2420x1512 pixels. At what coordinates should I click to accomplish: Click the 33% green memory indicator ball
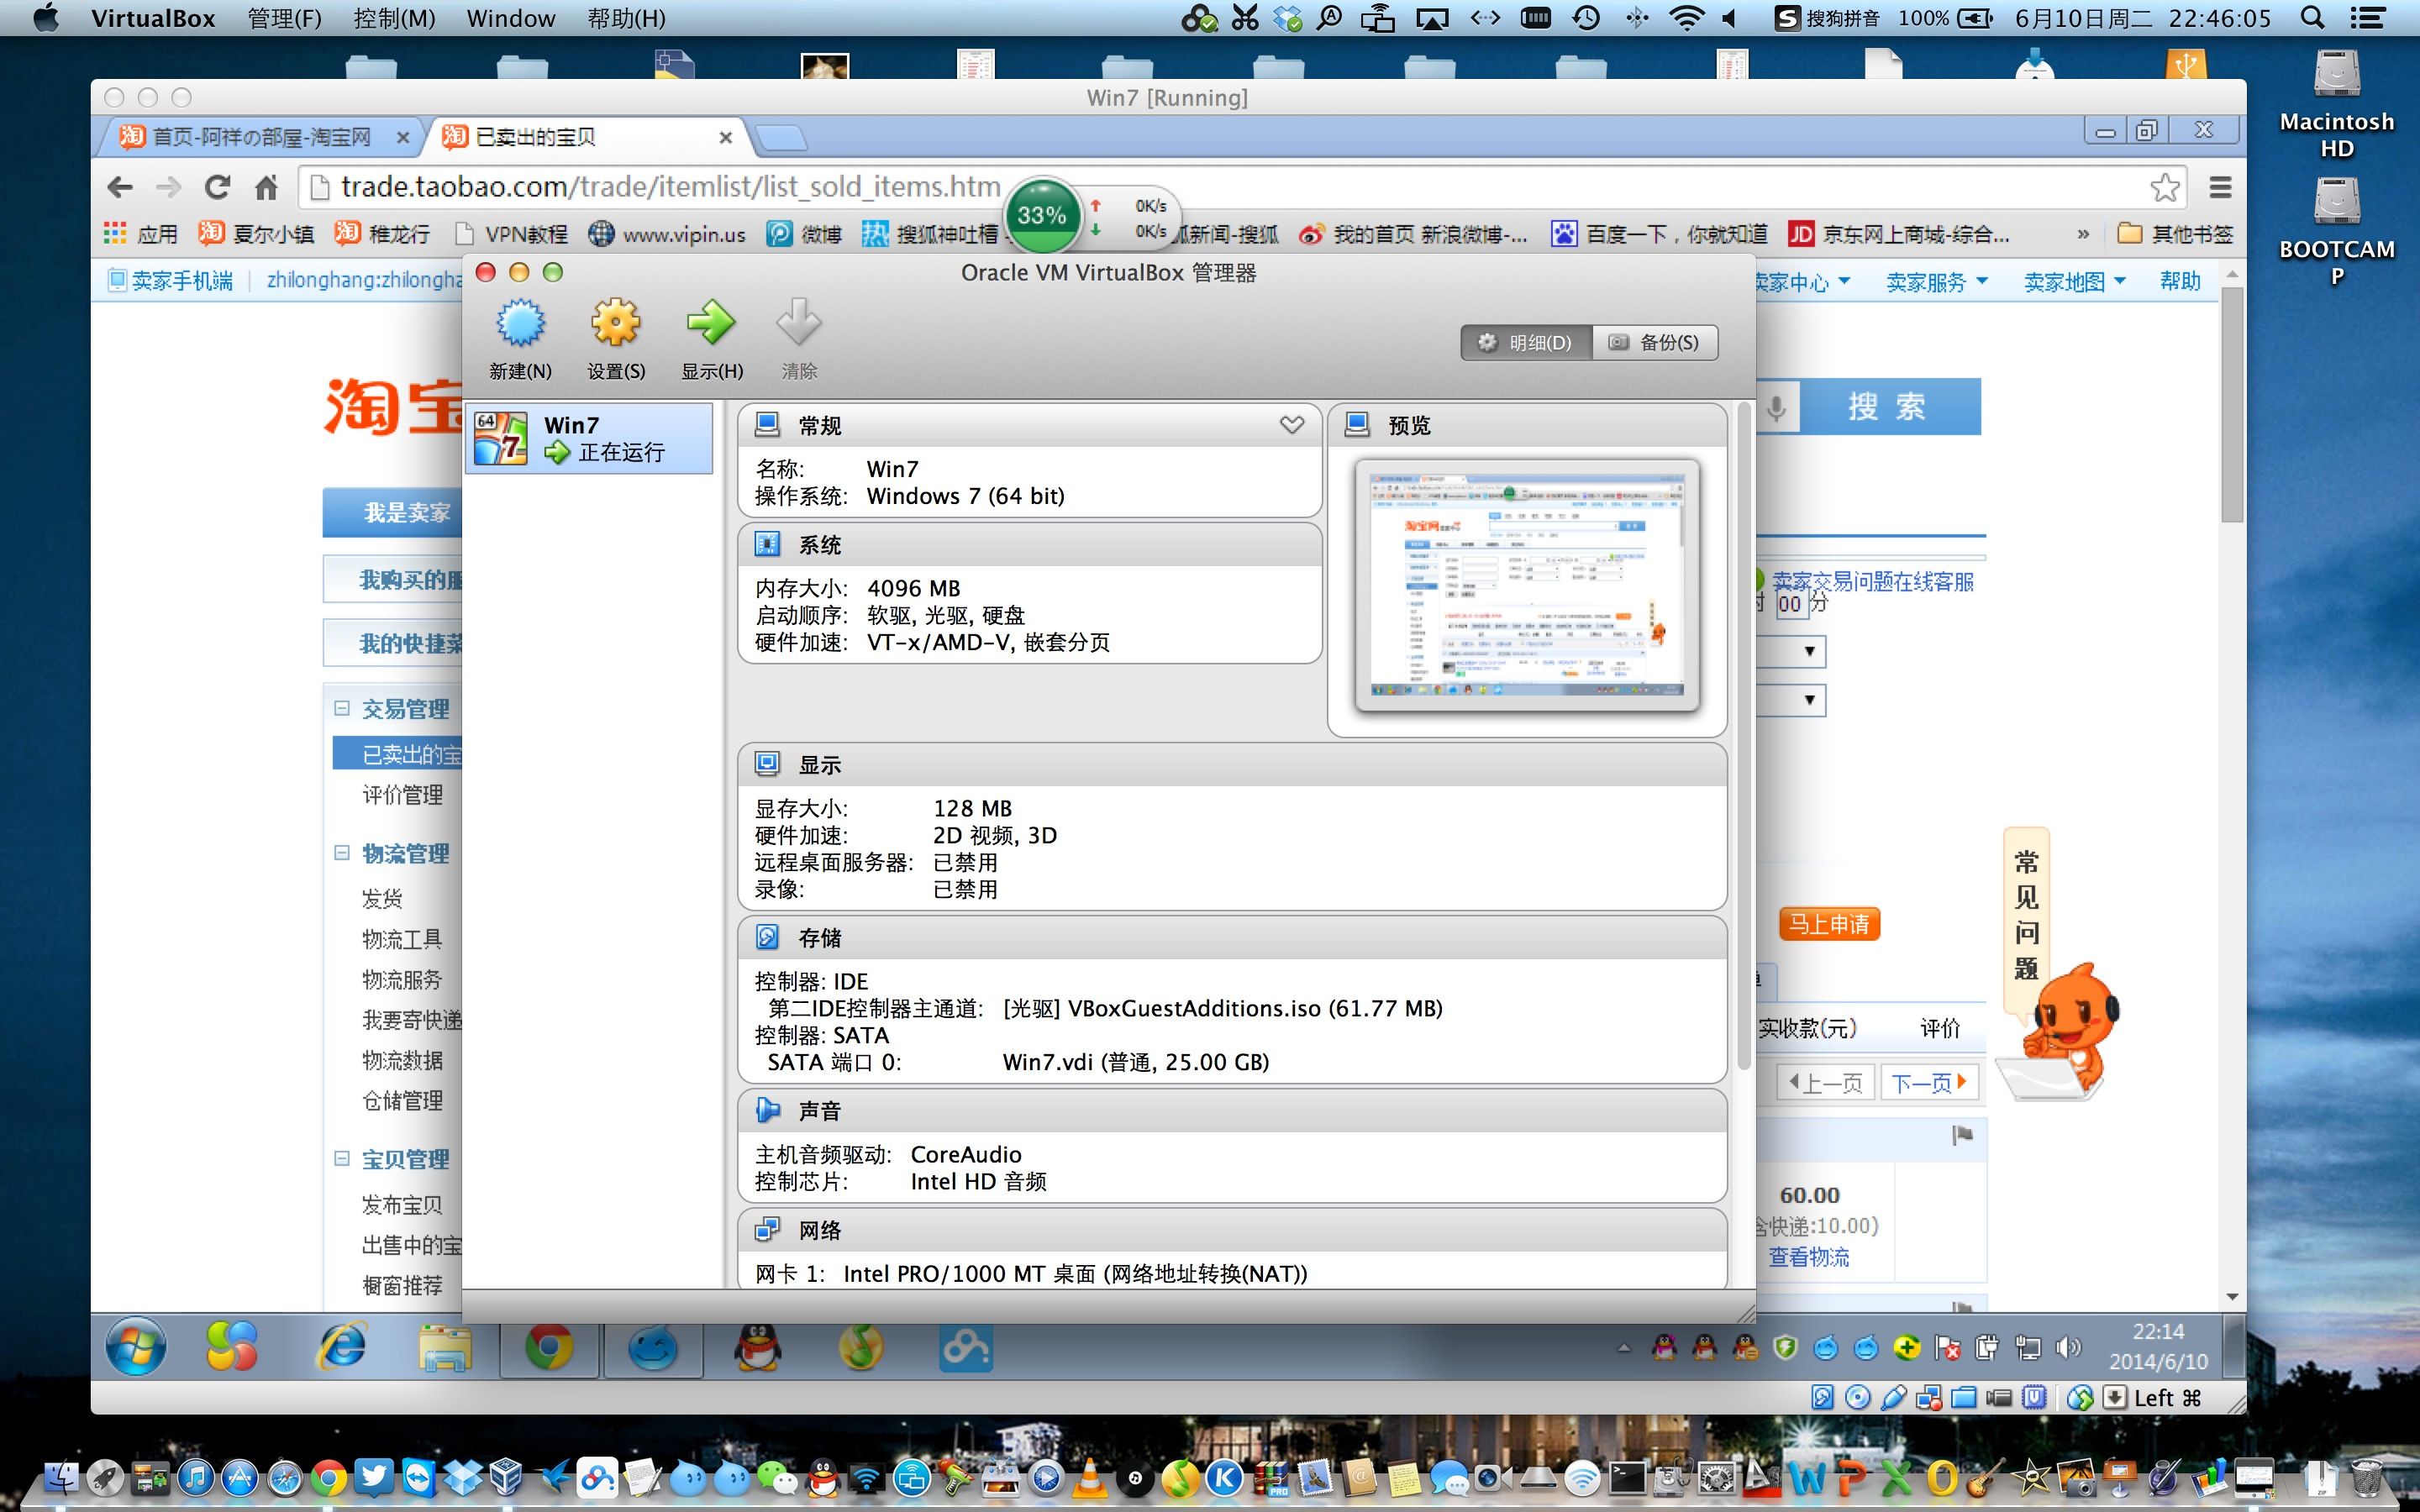pyautogui.click(x=1042, y=215)
